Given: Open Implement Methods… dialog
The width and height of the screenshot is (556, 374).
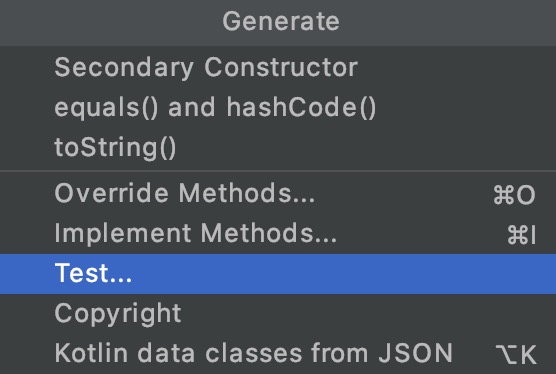Looking at the screenshot, I should coord(278,234).
